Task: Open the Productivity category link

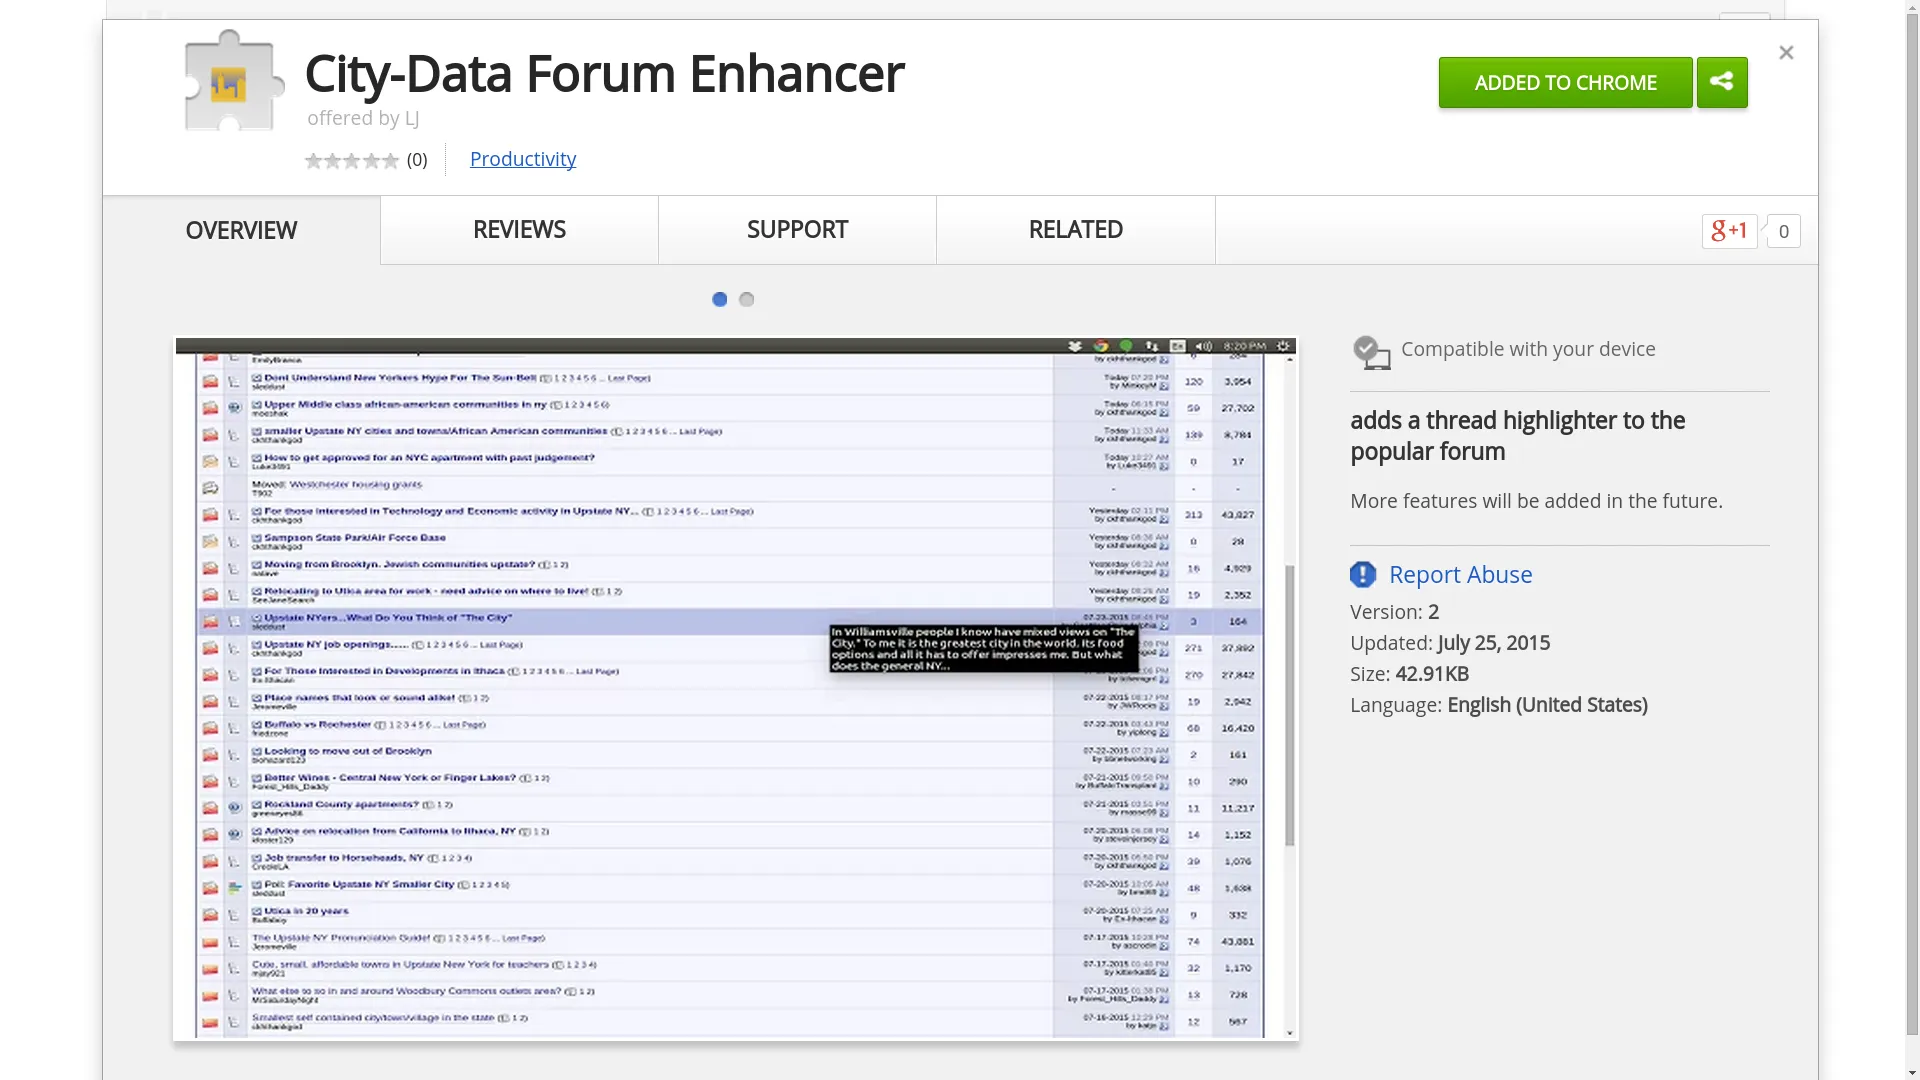Action: [x=522, y=159]
